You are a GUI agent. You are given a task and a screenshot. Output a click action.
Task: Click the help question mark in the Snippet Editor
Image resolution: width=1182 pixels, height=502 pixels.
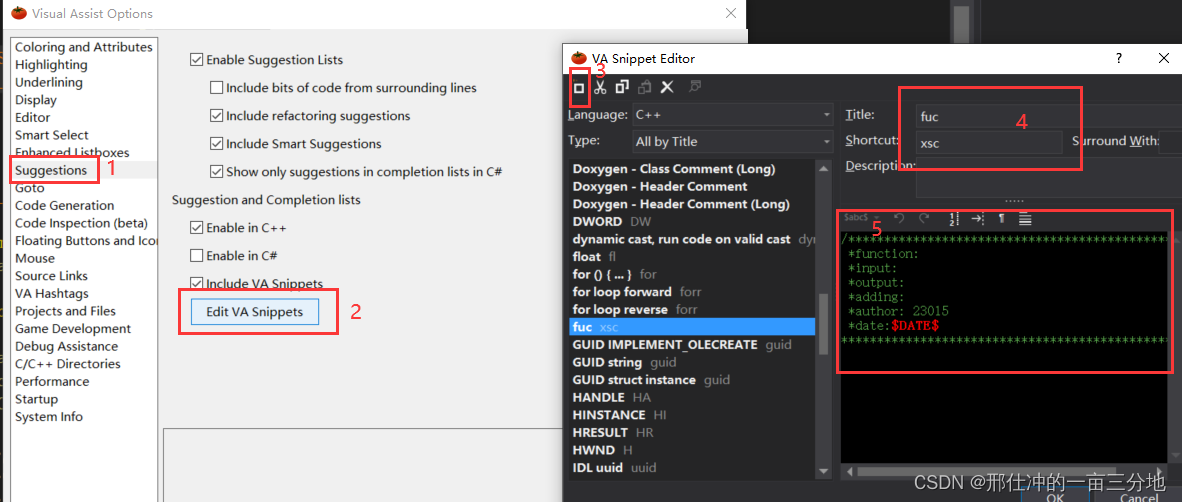tap(1119, 58)
